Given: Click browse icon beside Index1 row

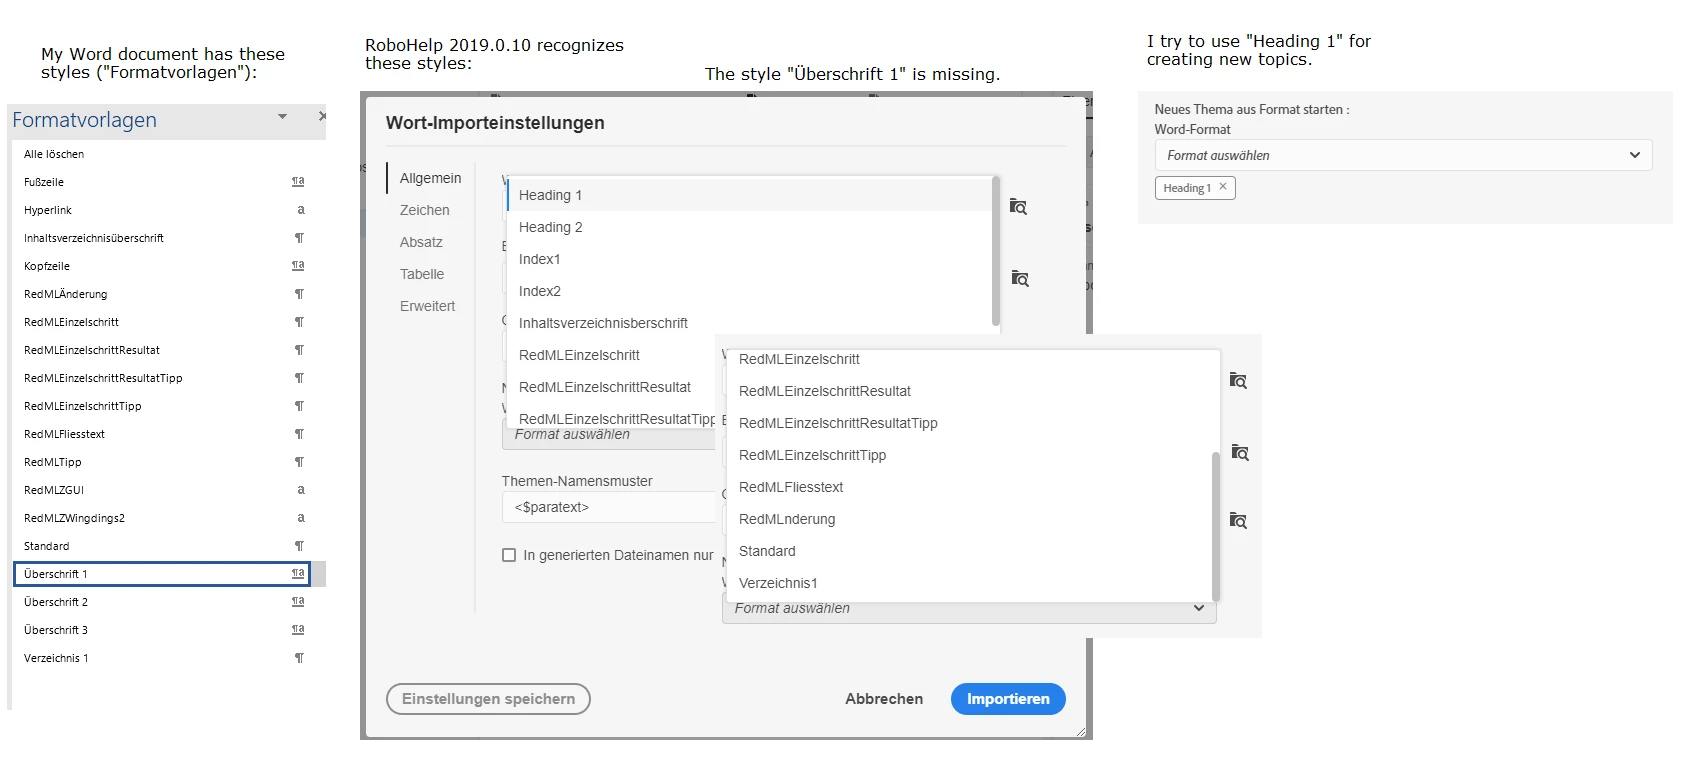Looking at the screenshot, I should (x=1020, y=278).
